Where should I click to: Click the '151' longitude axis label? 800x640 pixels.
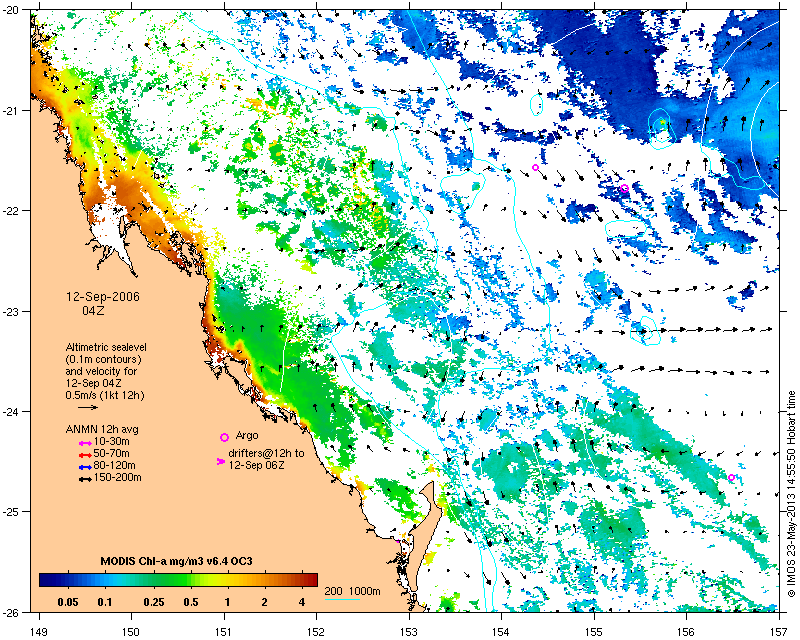224,632
